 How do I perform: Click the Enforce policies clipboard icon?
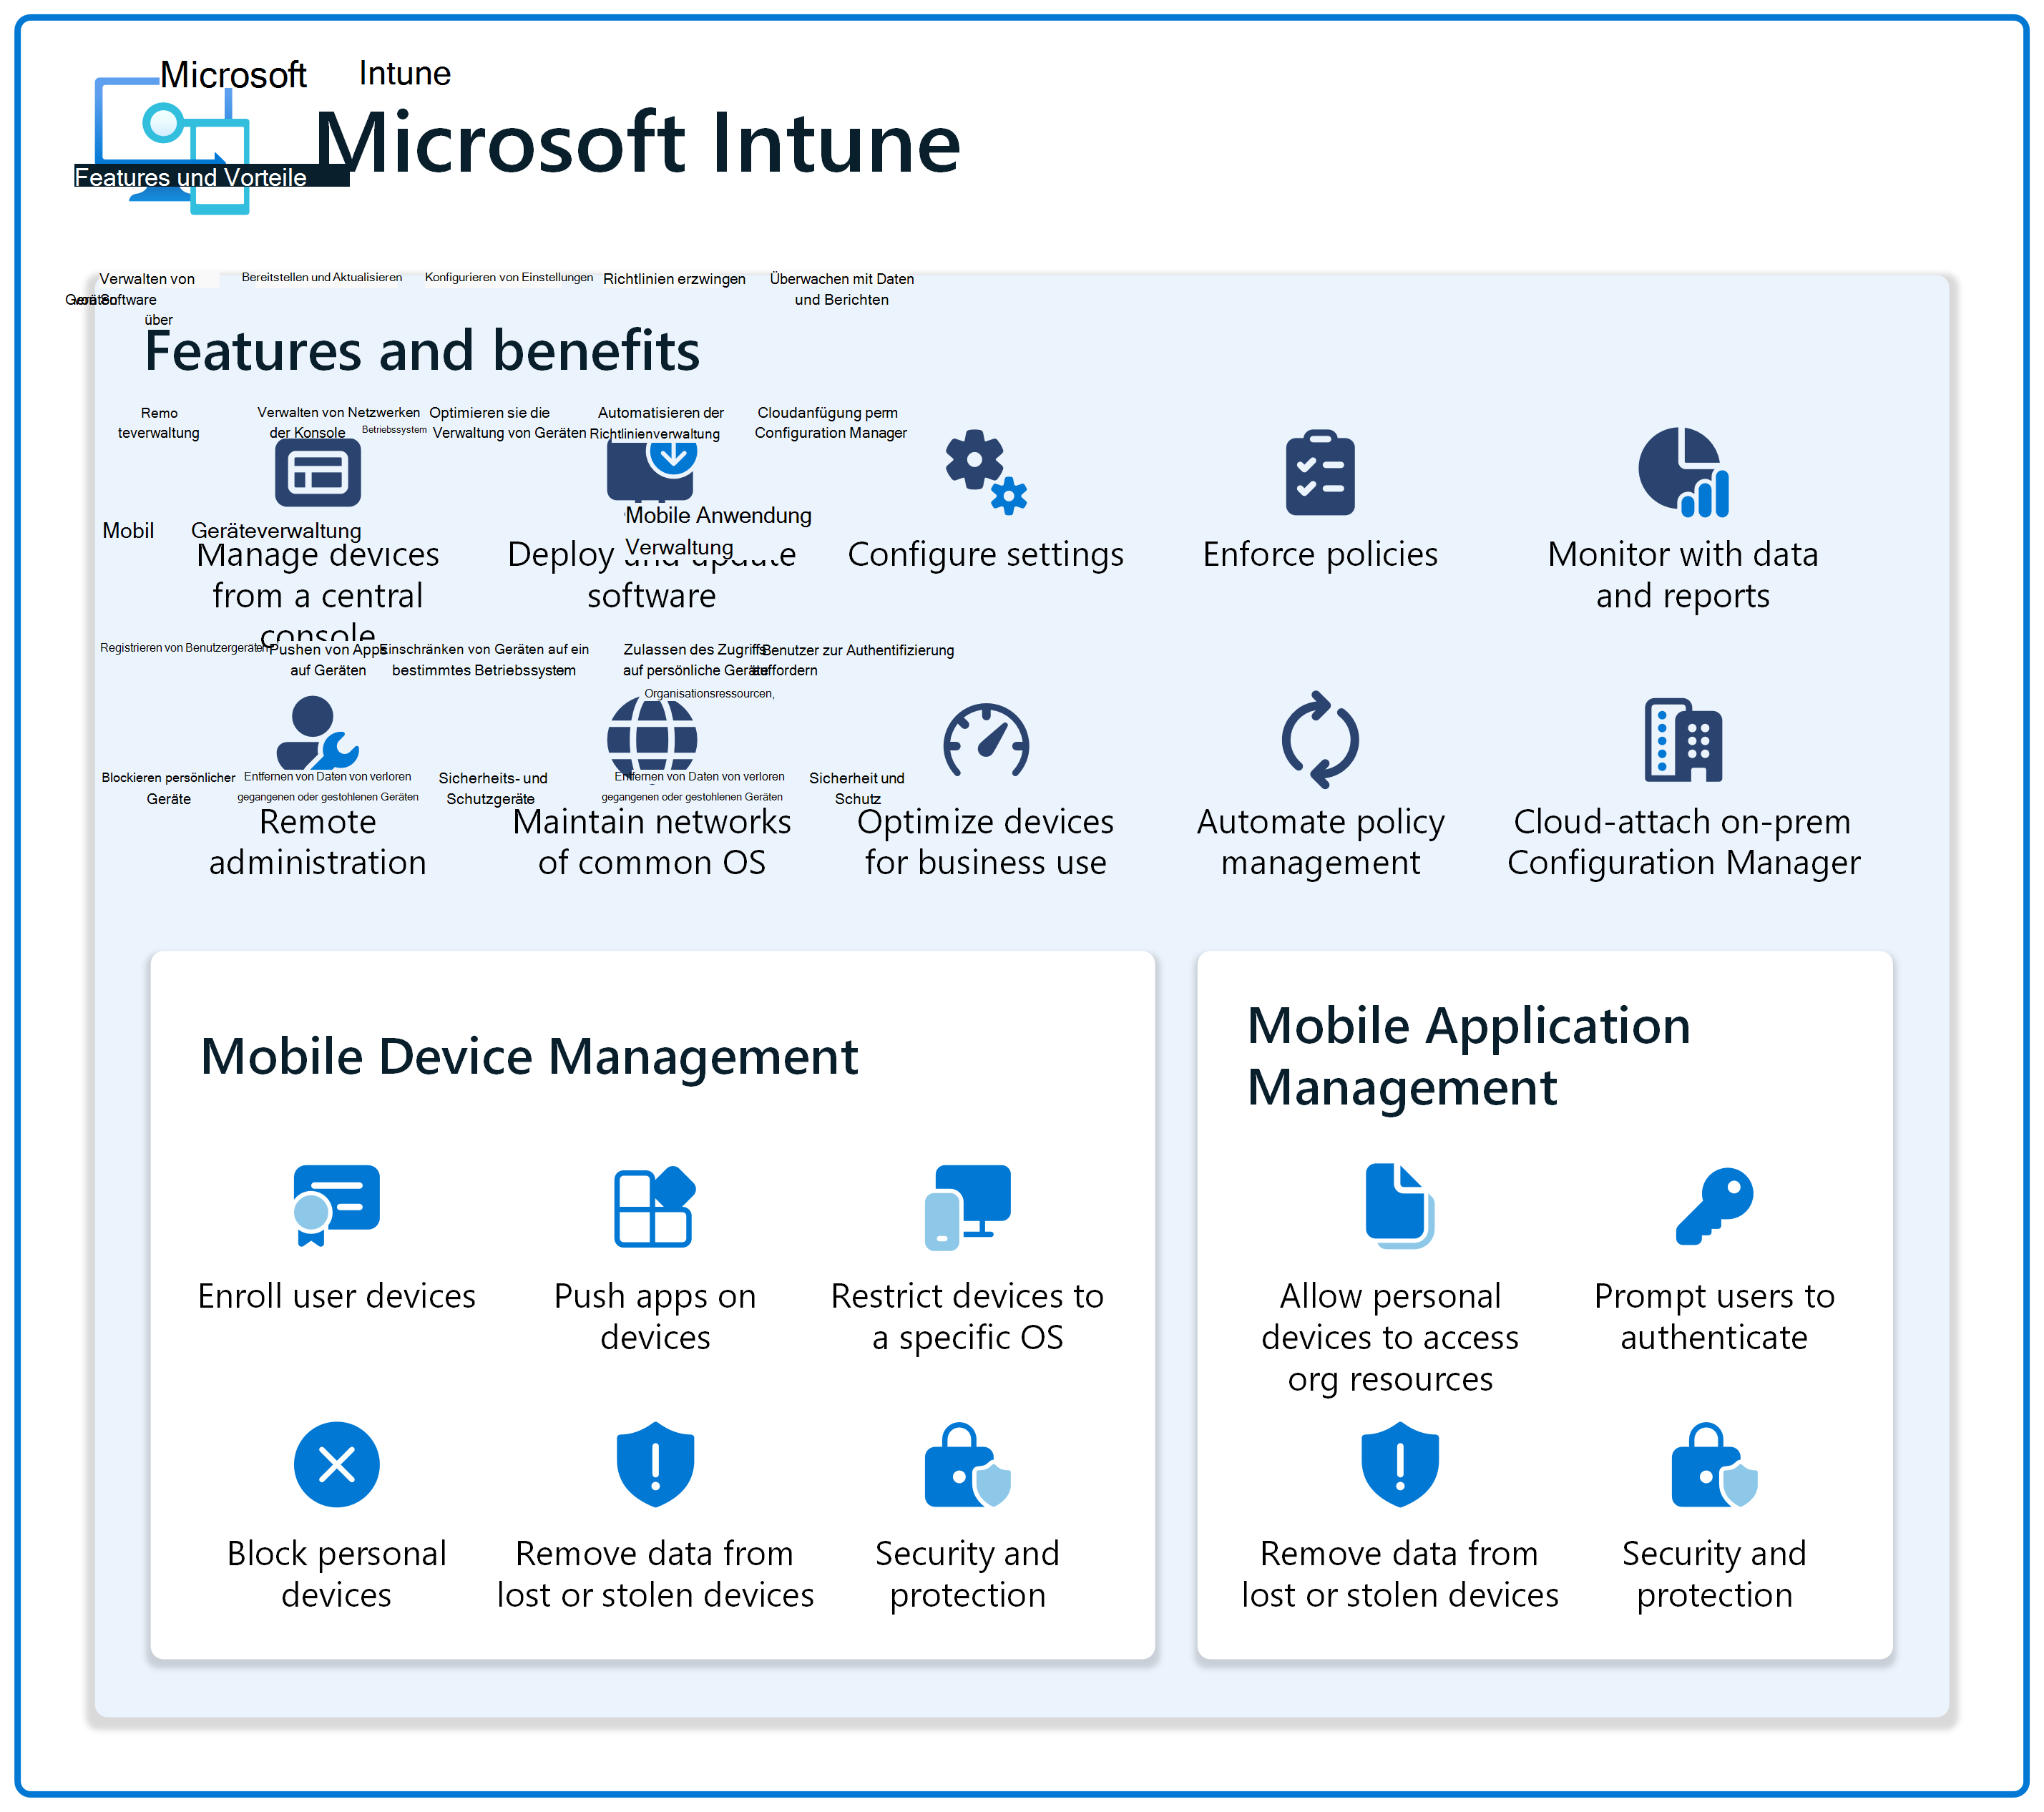(1319, 473)
